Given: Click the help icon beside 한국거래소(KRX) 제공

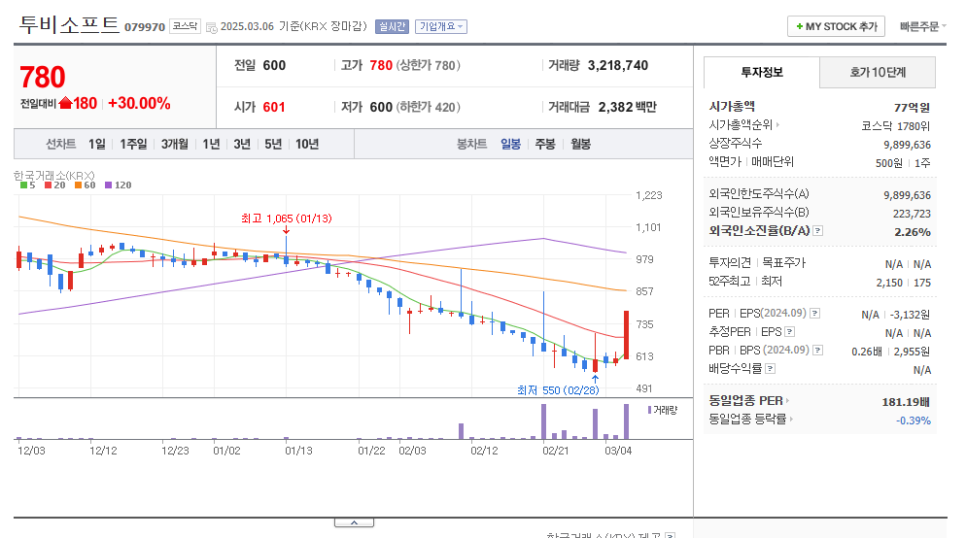Looking at the screenshot, I should click(670, 536).
